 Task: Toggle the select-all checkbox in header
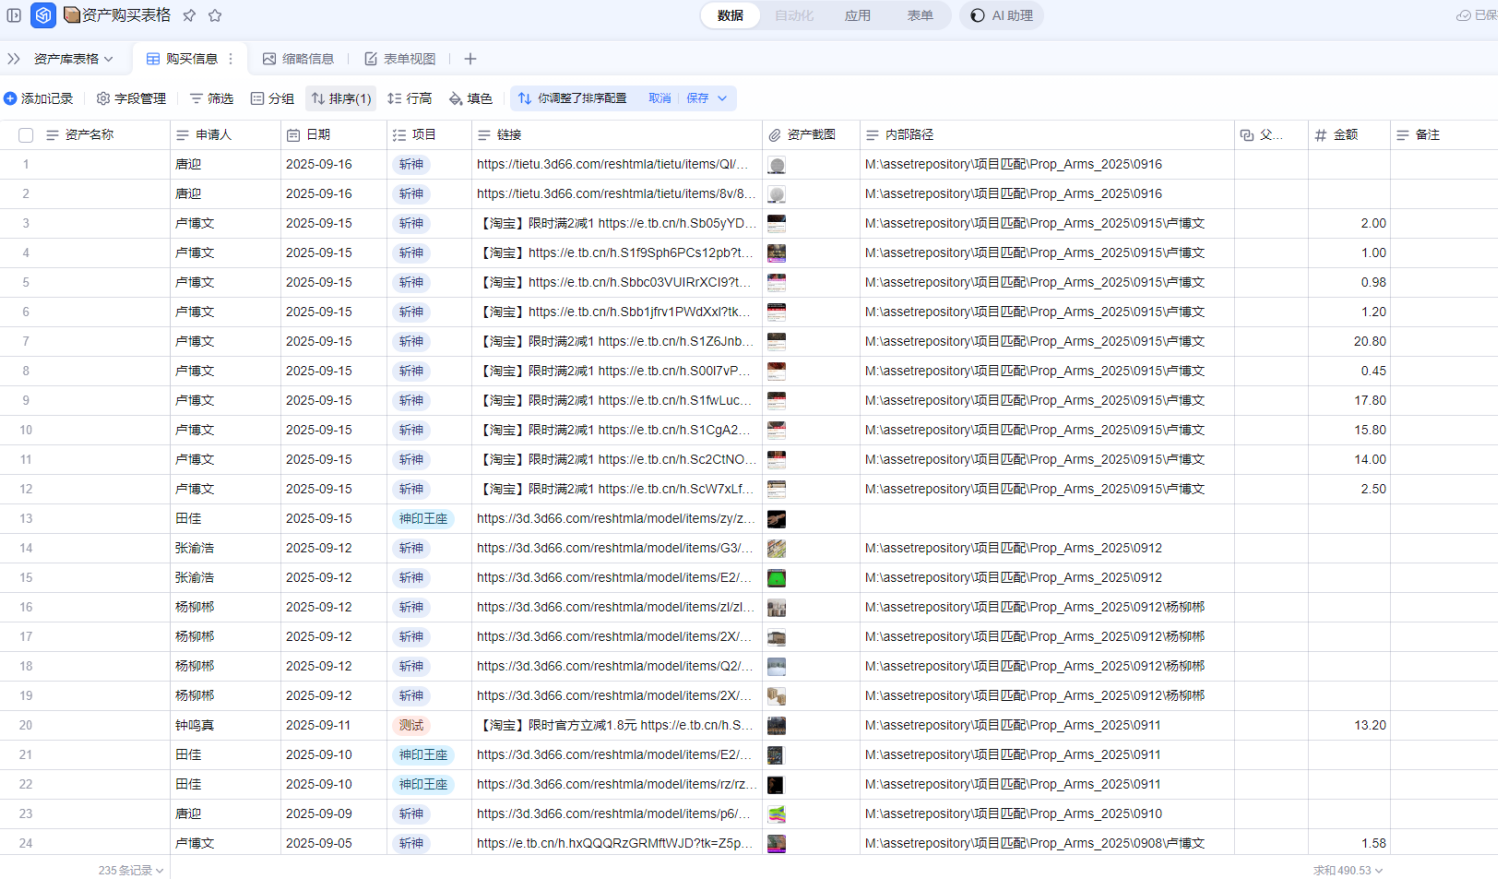pyautogui.click(x=26, y=135)
